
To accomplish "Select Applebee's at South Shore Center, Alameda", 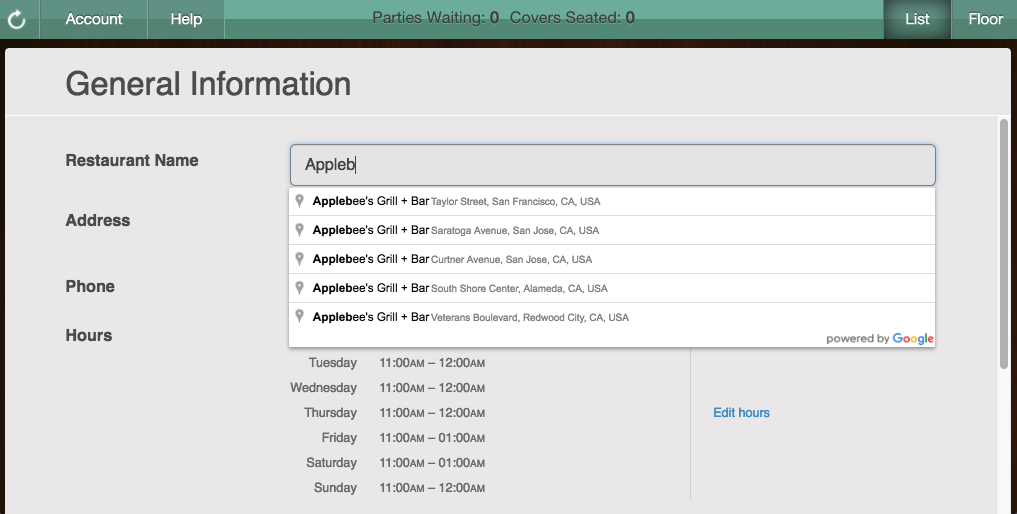I will 612,288.
